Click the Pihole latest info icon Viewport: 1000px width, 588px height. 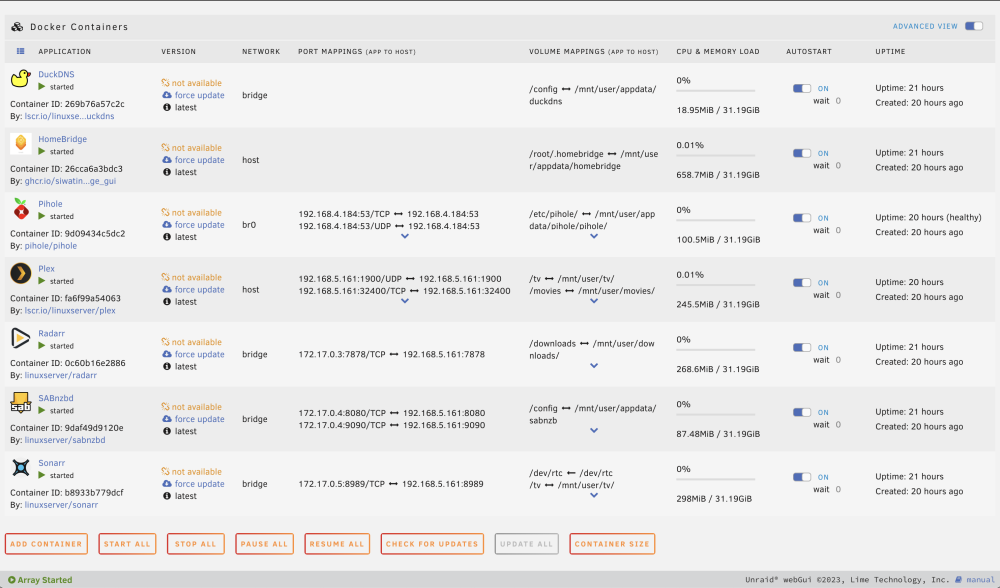[166, 237]
